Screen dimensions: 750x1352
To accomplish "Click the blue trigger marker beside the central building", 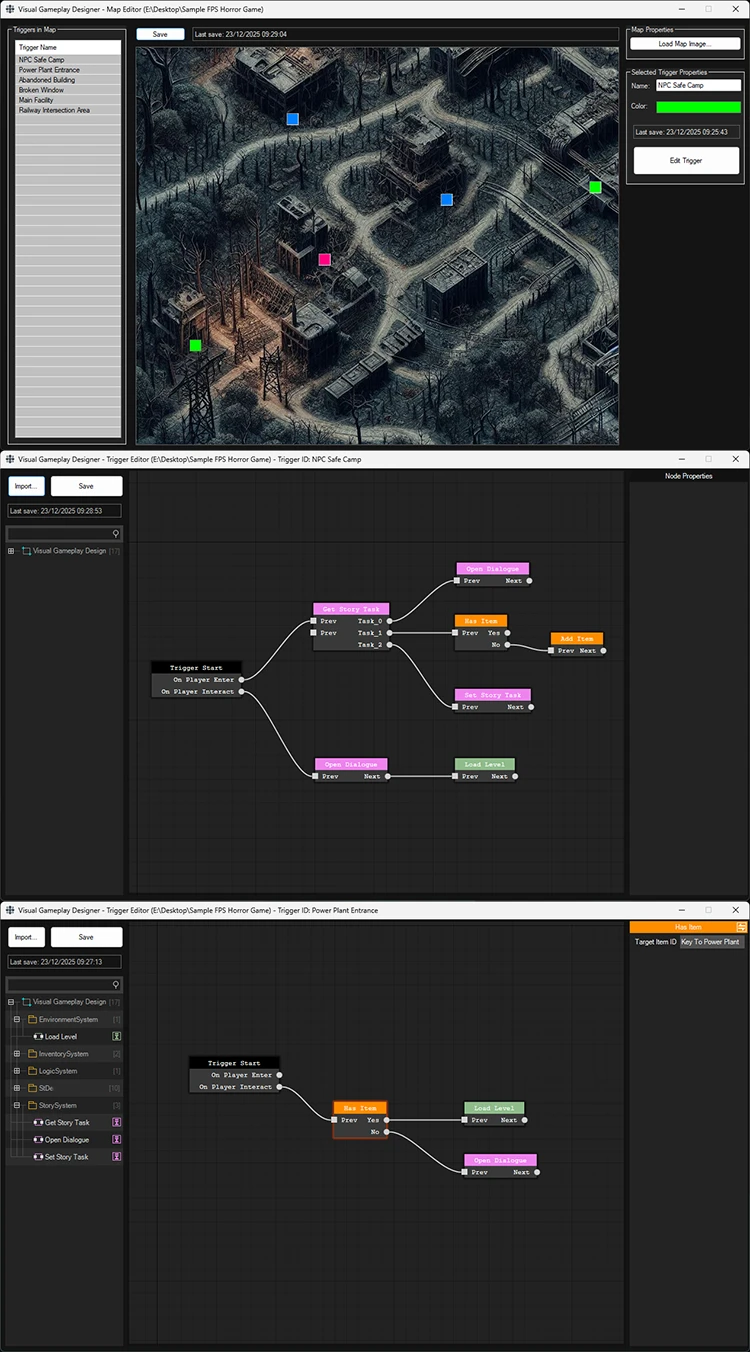I will 447,200.
